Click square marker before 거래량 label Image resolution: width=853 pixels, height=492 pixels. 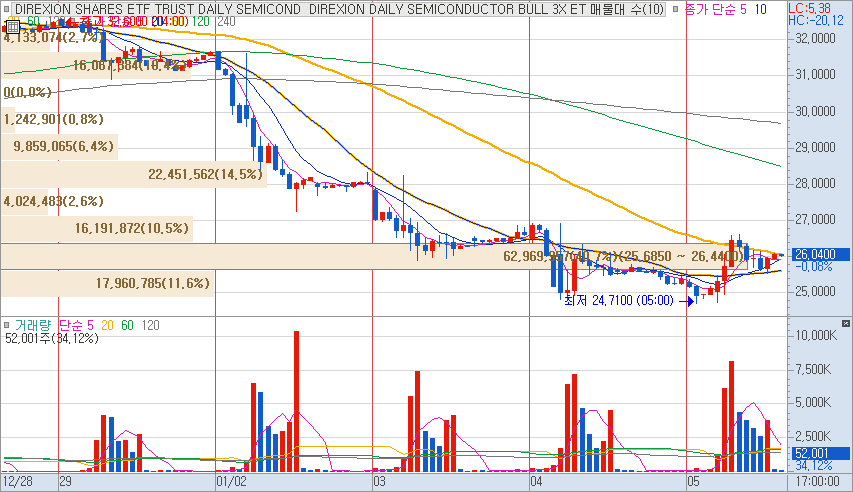(6, 325)
